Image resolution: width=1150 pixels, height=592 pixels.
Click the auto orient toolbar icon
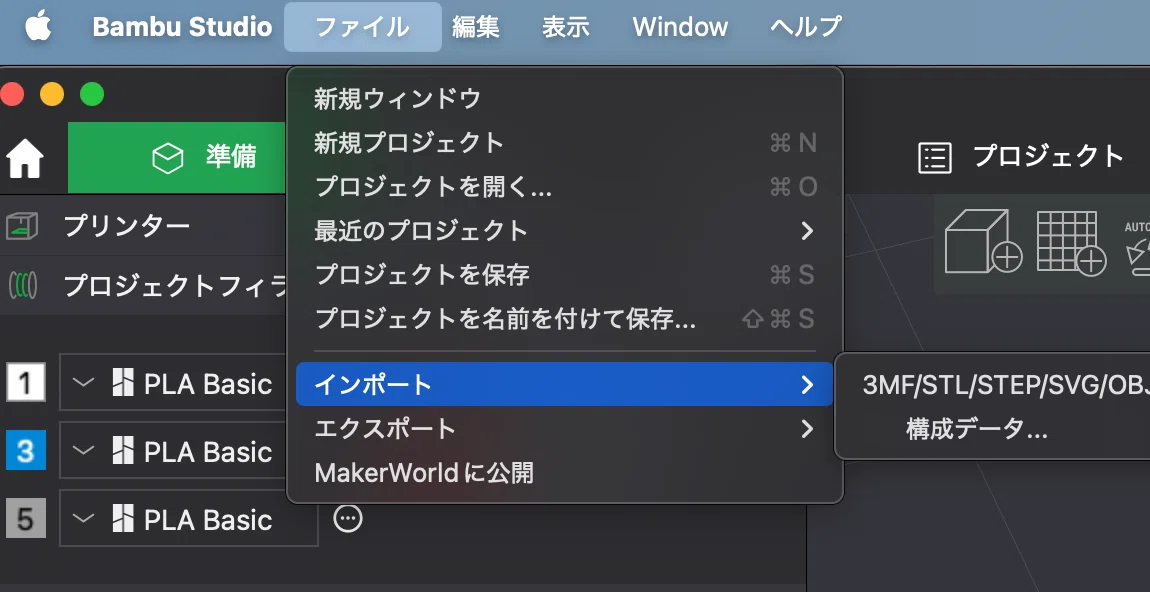click(1138, 248)
